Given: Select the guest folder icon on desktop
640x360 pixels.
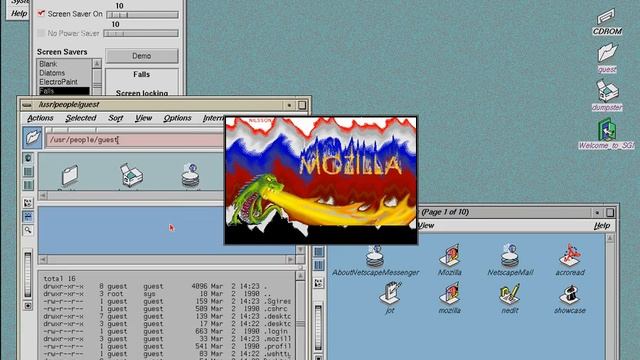Looking at the screenshot, I should (607, 53).
